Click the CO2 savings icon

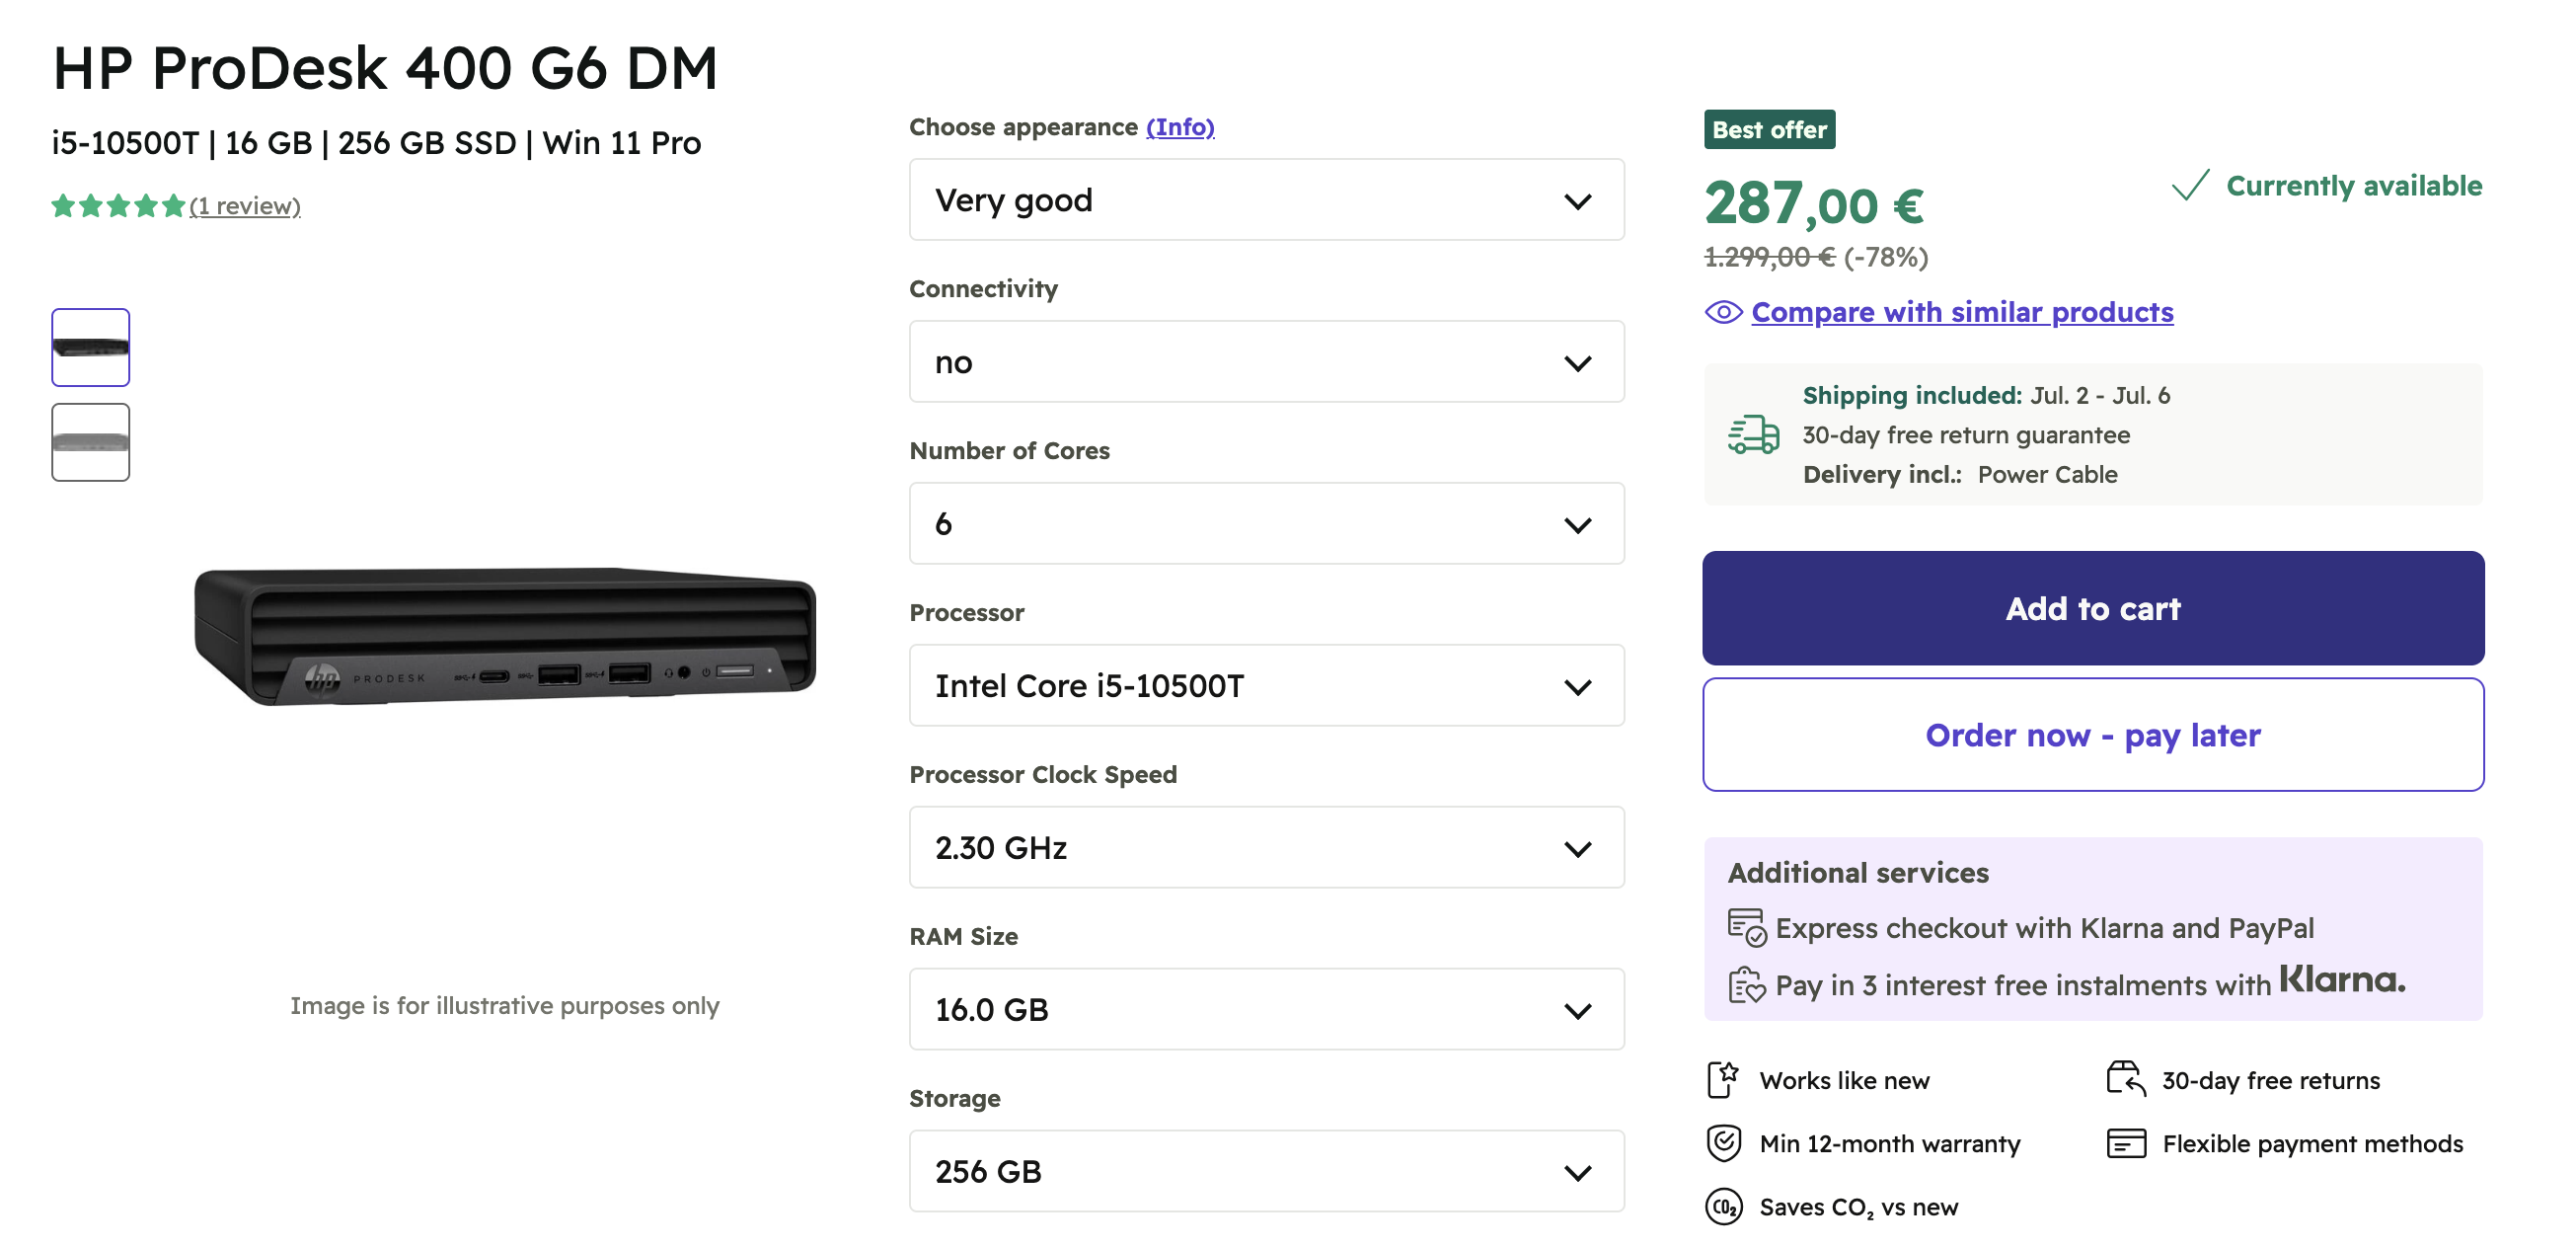[x=1724, y=1207]
